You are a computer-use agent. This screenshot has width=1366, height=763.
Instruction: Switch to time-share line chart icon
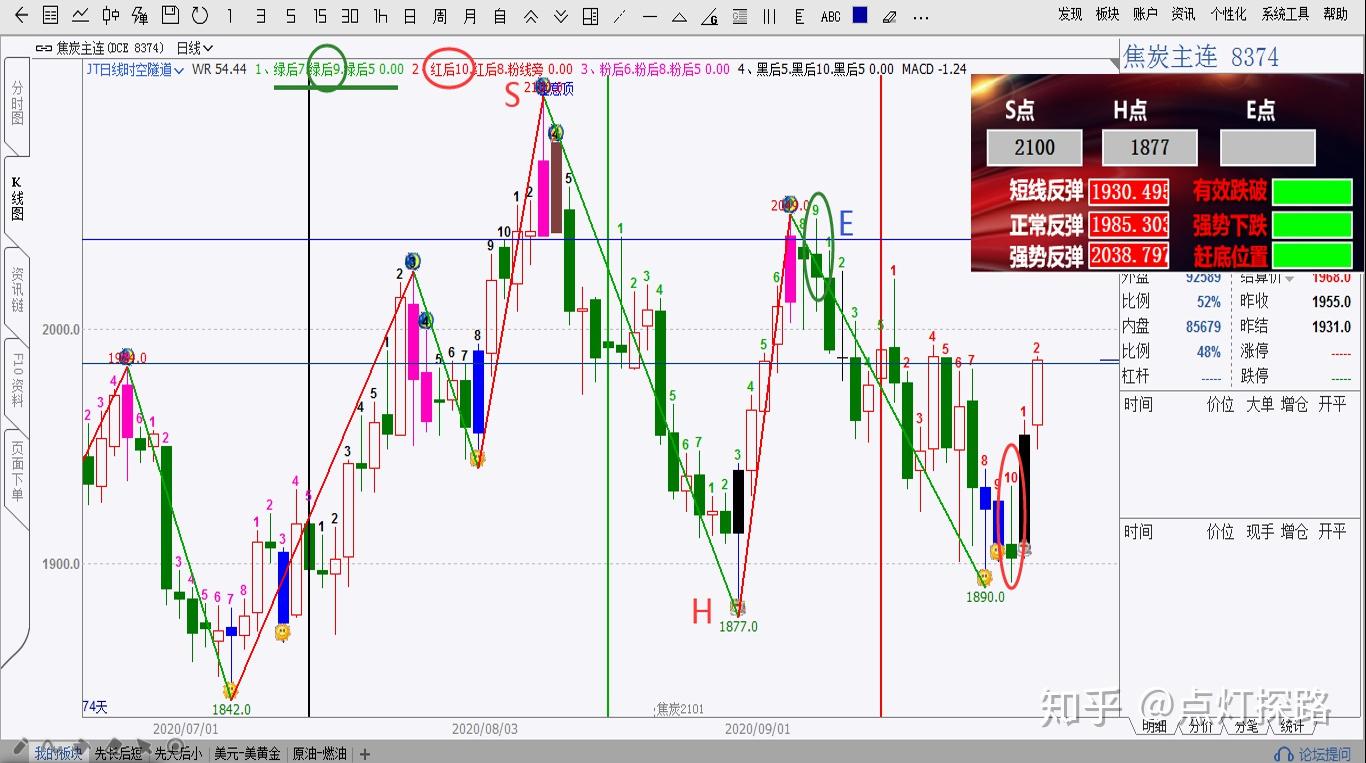pyautogui.click(x=80, y=15)
